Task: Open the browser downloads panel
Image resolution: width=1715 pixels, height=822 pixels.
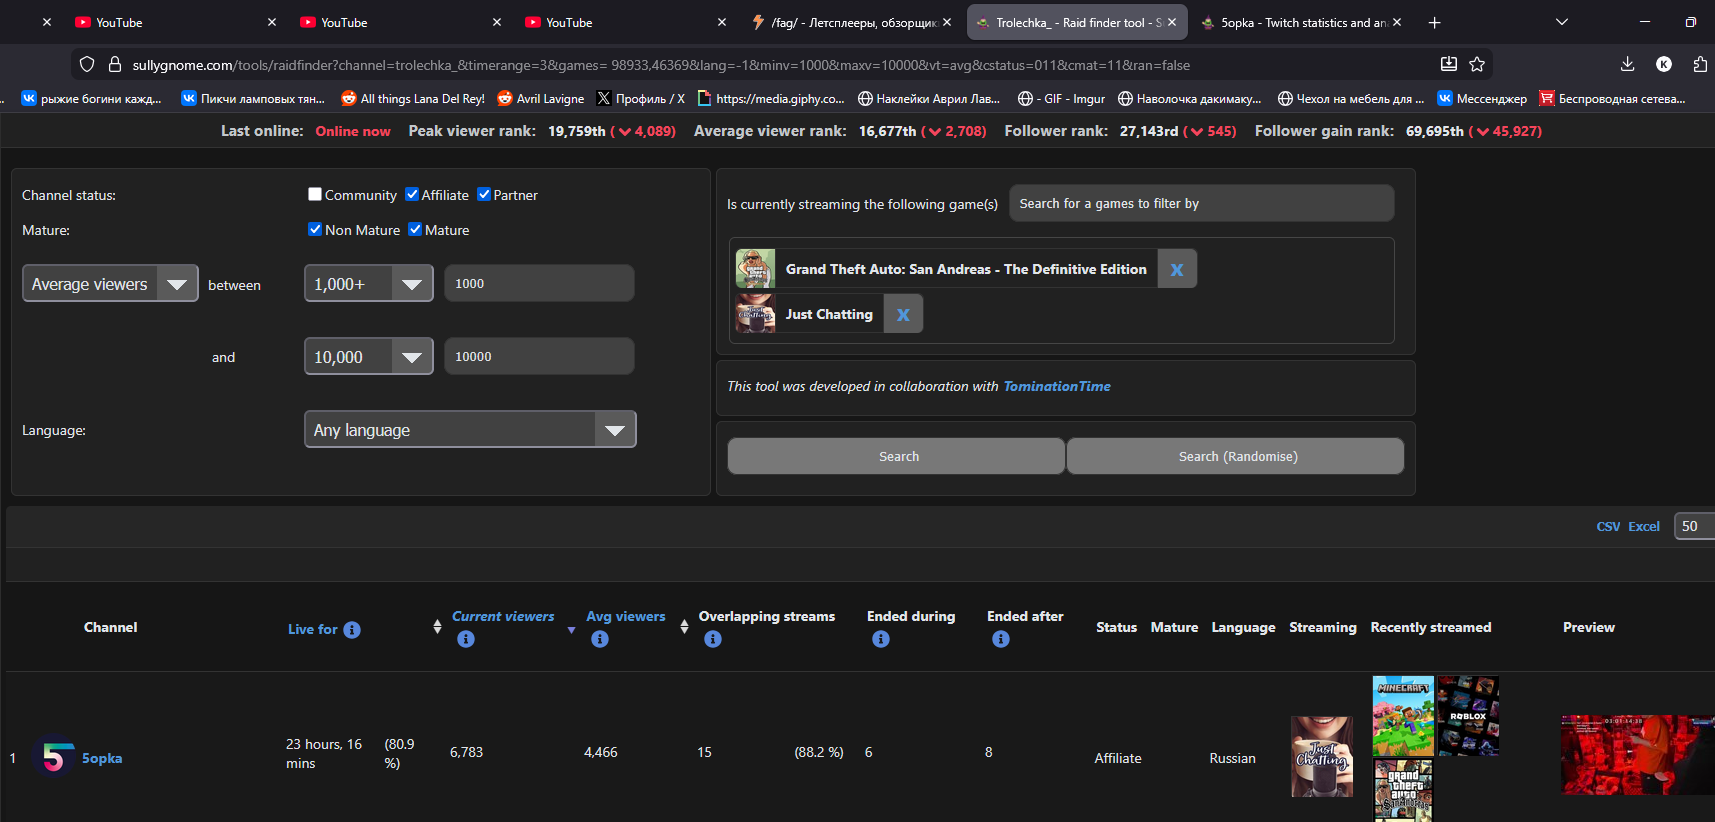Action: [1627, 64]
